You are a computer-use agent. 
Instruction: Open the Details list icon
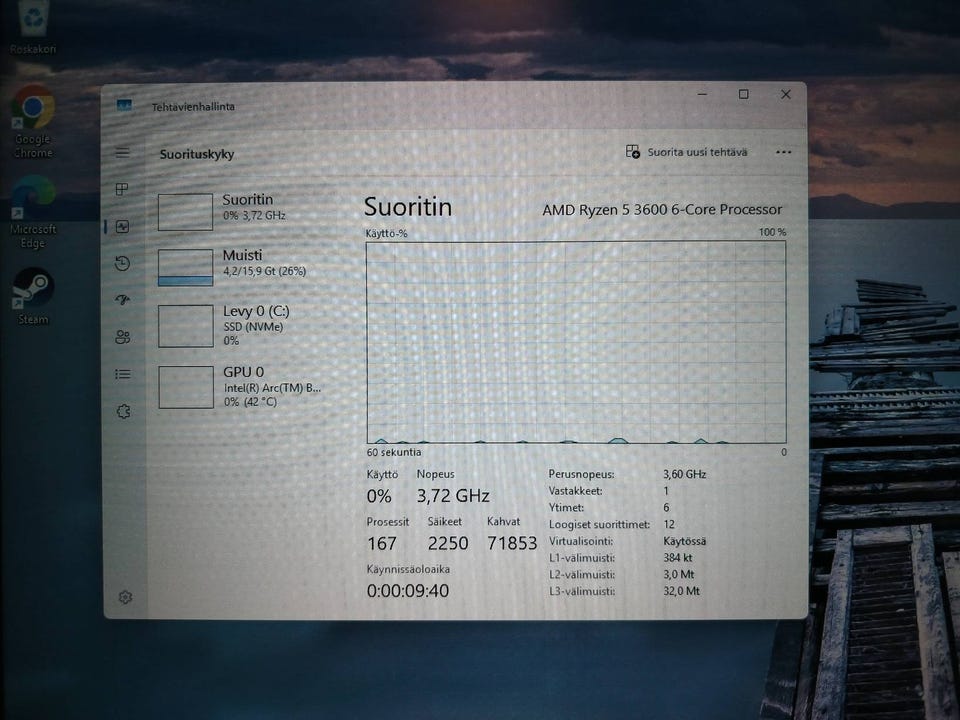coord(122,373)
